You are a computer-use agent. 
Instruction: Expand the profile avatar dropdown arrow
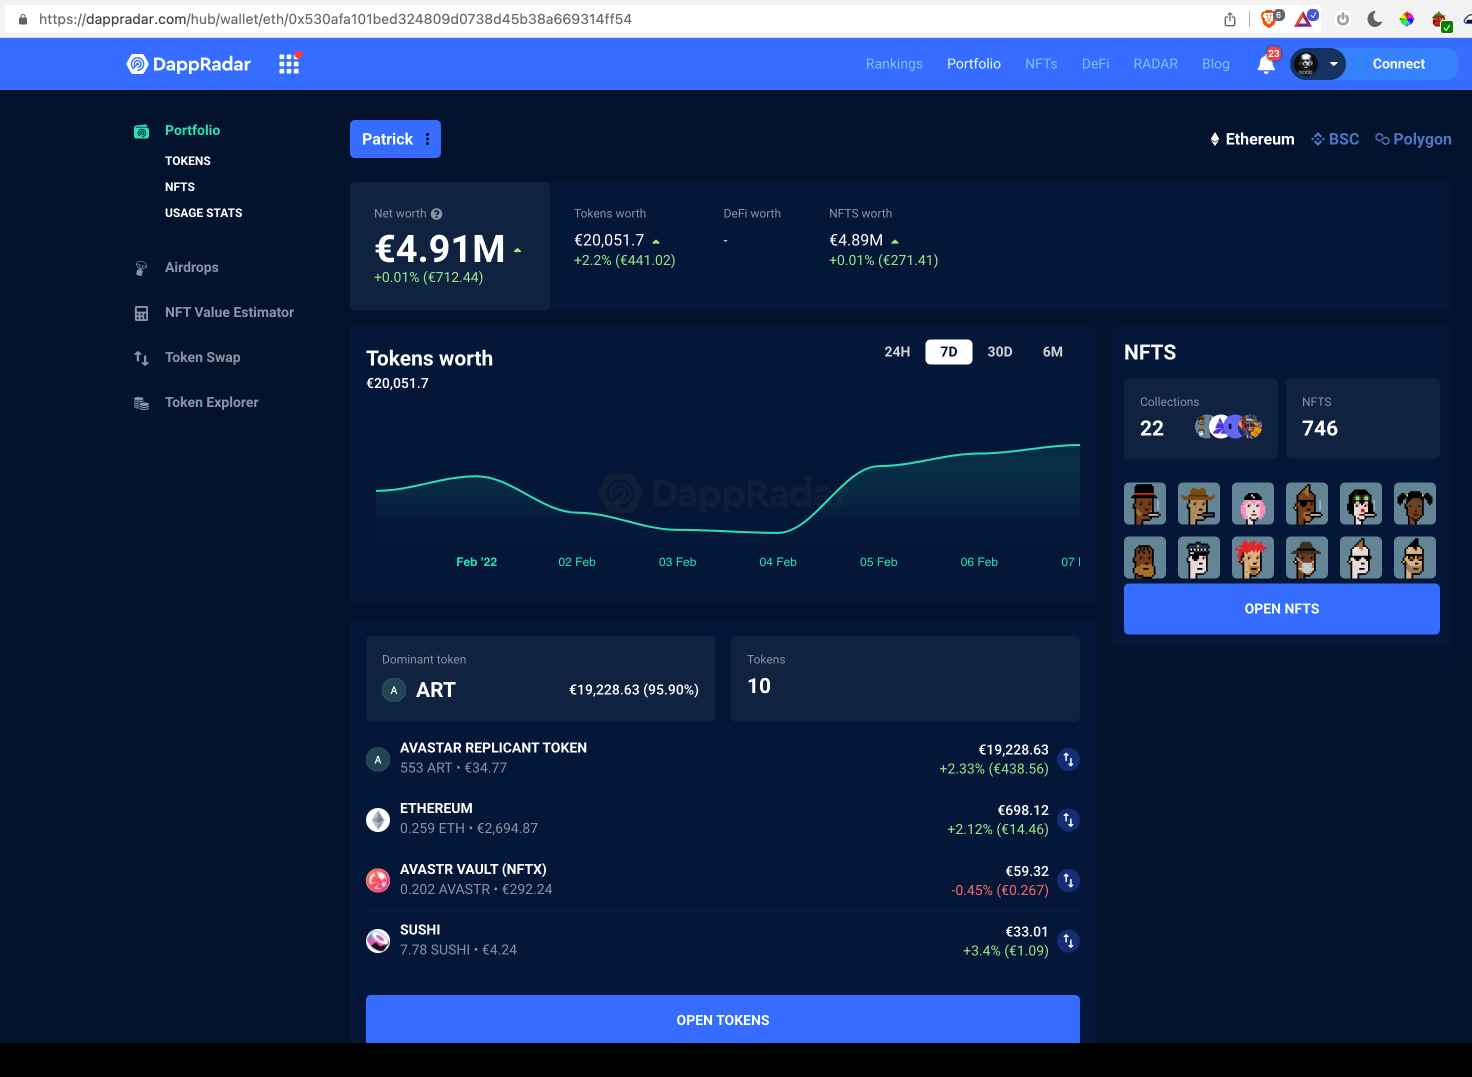[1333, 64]
